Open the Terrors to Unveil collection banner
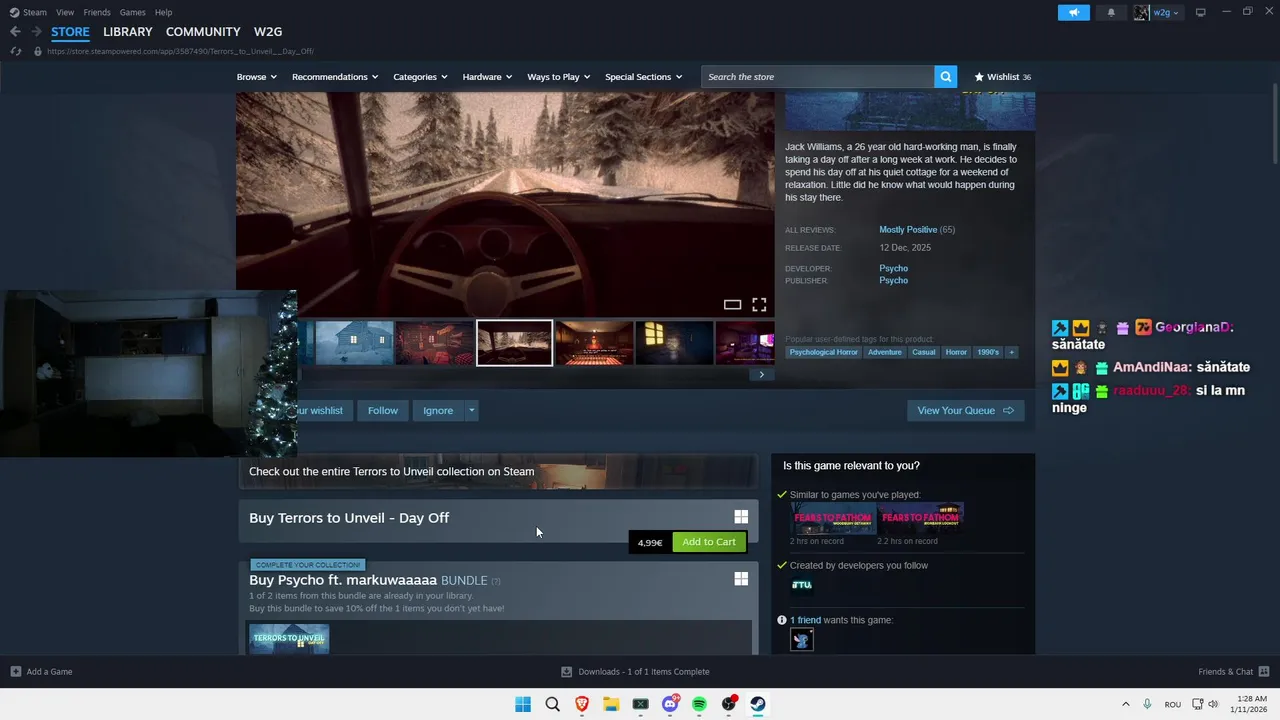Image resolution: width=1280 pixels, height=720 pixels. pos(498,471)
